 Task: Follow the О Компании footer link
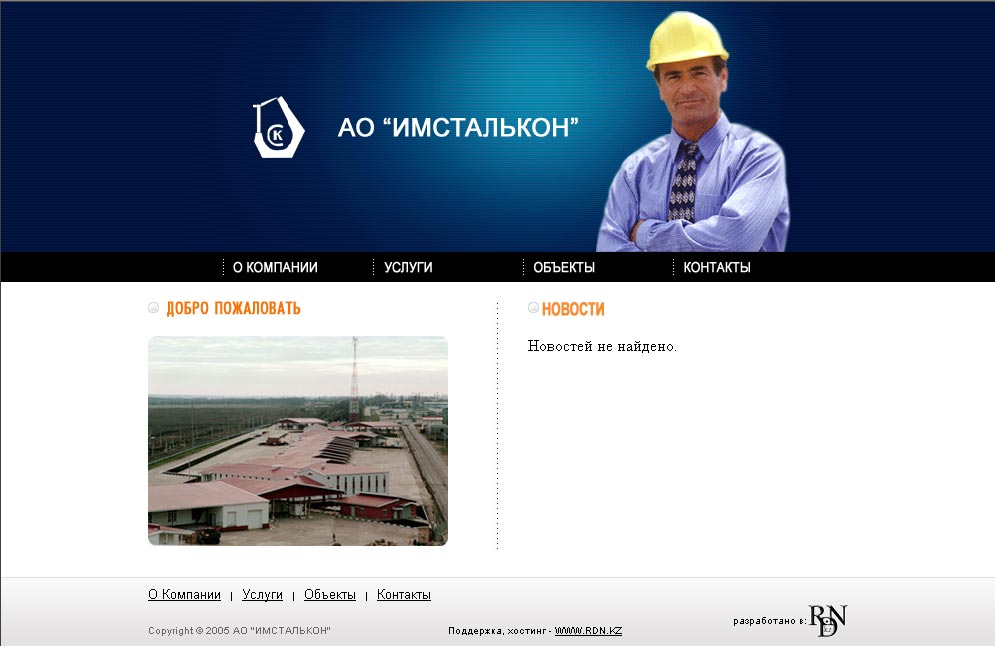[x=183, y=594]
